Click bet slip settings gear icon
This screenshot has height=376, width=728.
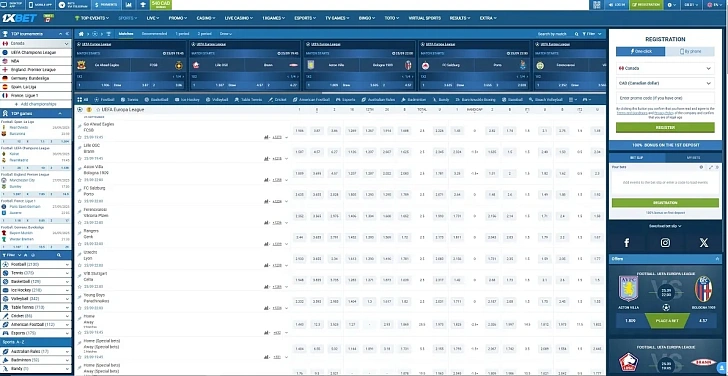point(701,167)
